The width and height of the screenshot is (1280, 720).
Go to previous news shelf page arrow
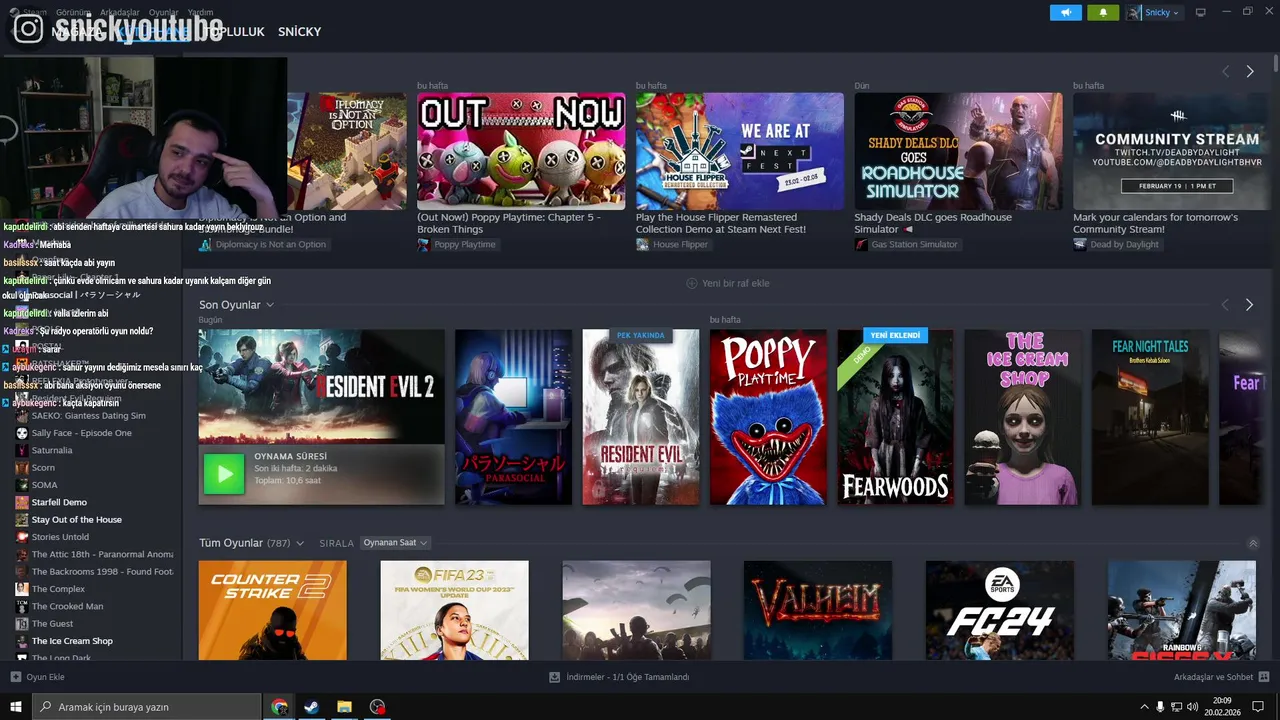[x=1225, y=71]
